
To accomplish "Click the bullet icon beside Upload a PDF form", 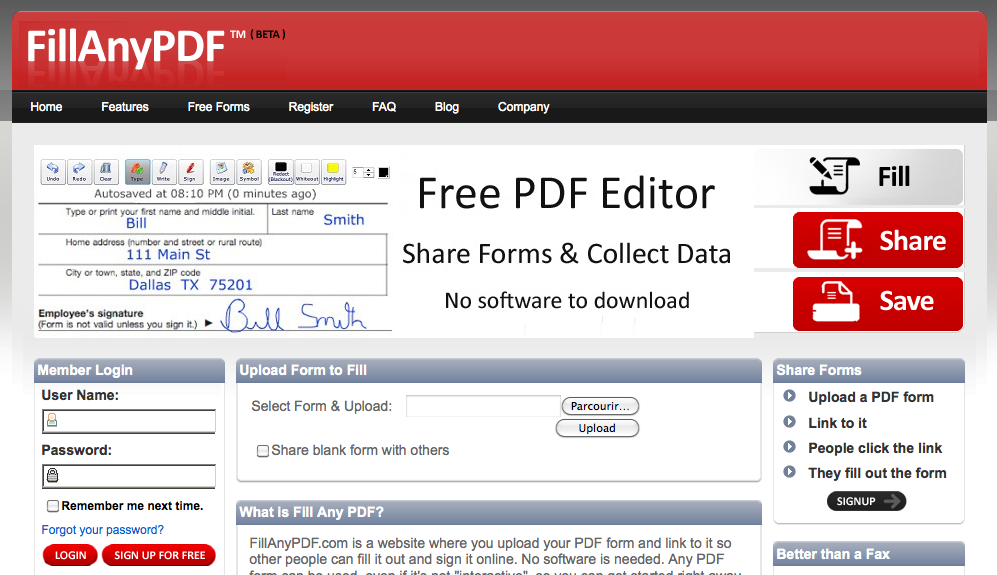I will click(x=790, y=396).
